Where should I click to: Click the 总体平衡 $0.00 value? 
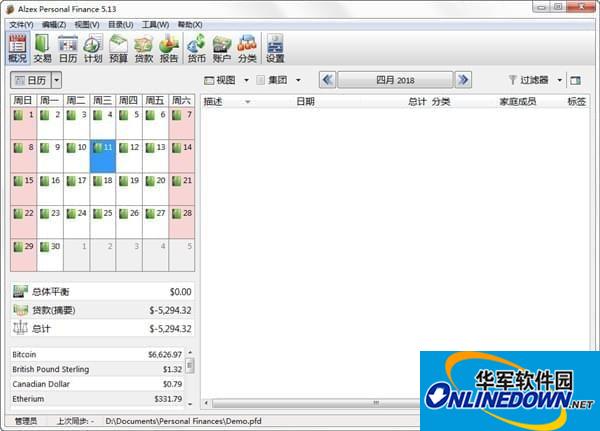click(x=181, y=292)
